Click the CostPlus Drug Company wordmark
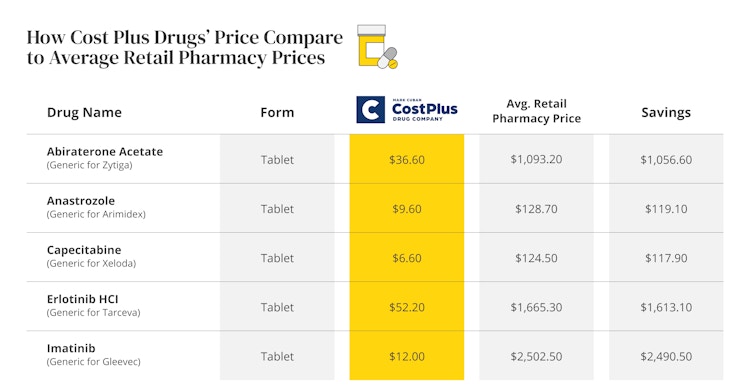The image size is (750, 388). (x=425, y=110)
